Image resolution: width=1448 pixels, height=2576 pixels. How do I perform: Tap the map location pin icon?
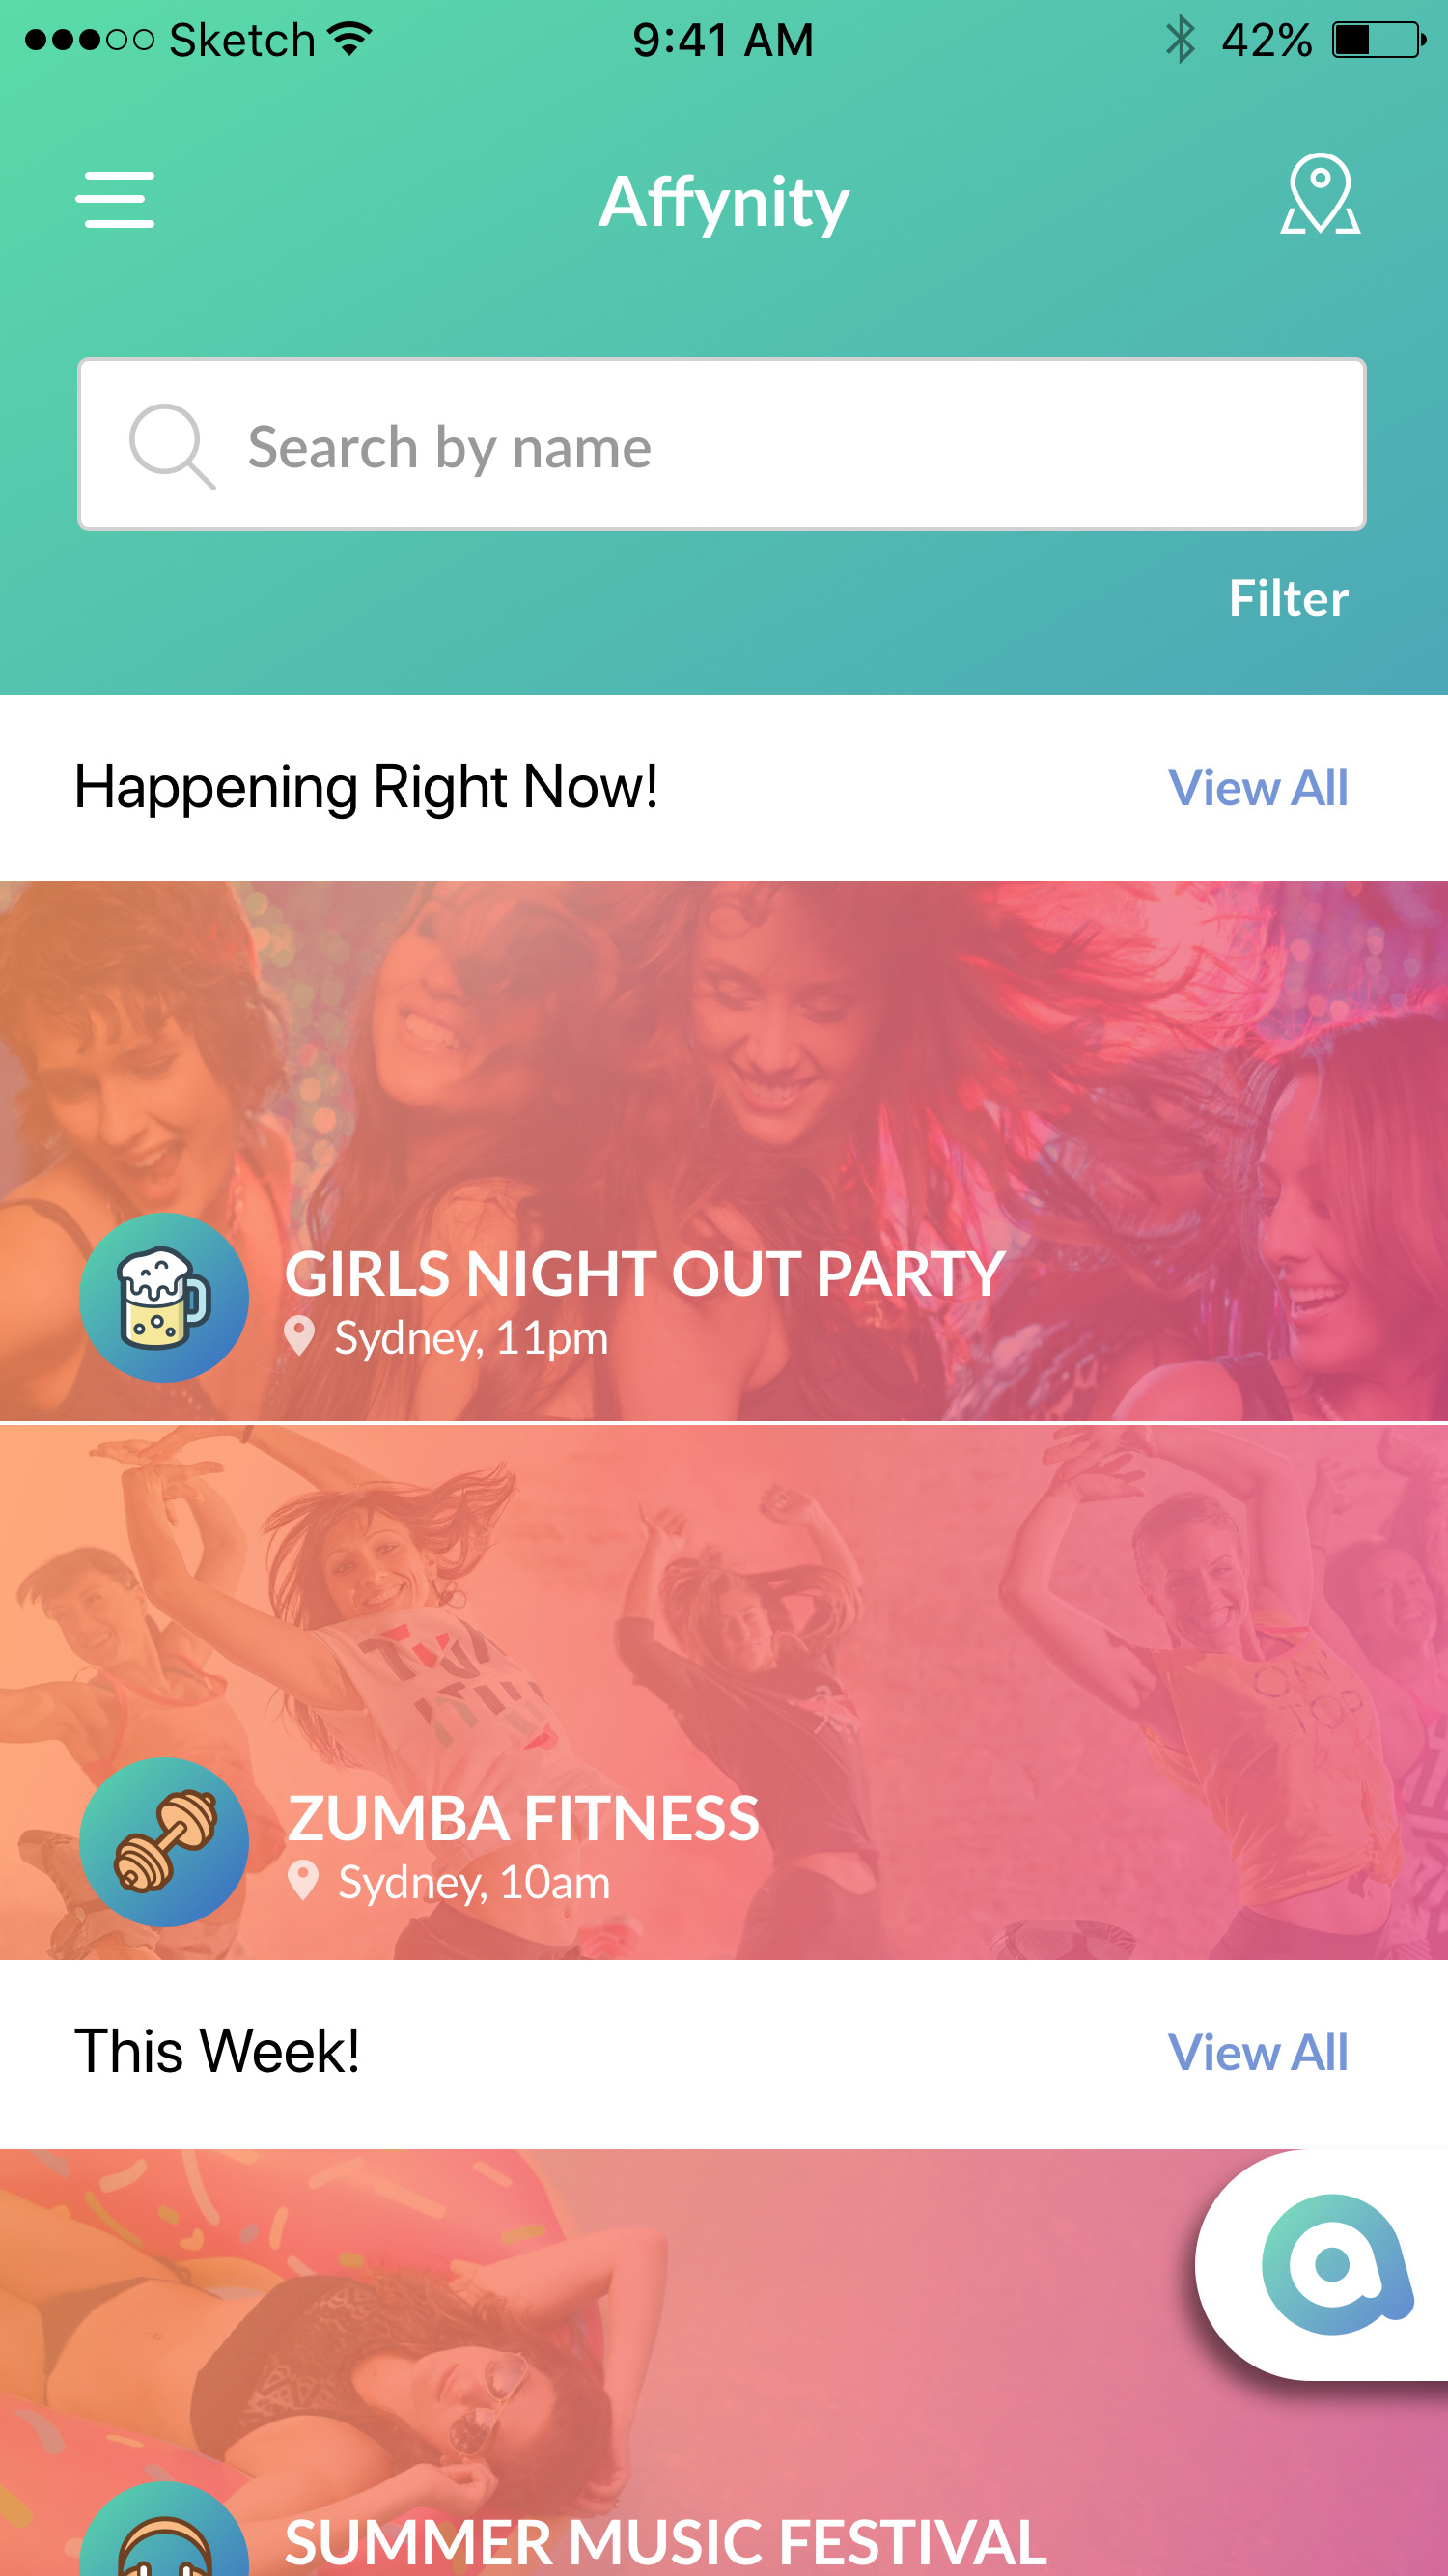click(x=1320, y=194)
